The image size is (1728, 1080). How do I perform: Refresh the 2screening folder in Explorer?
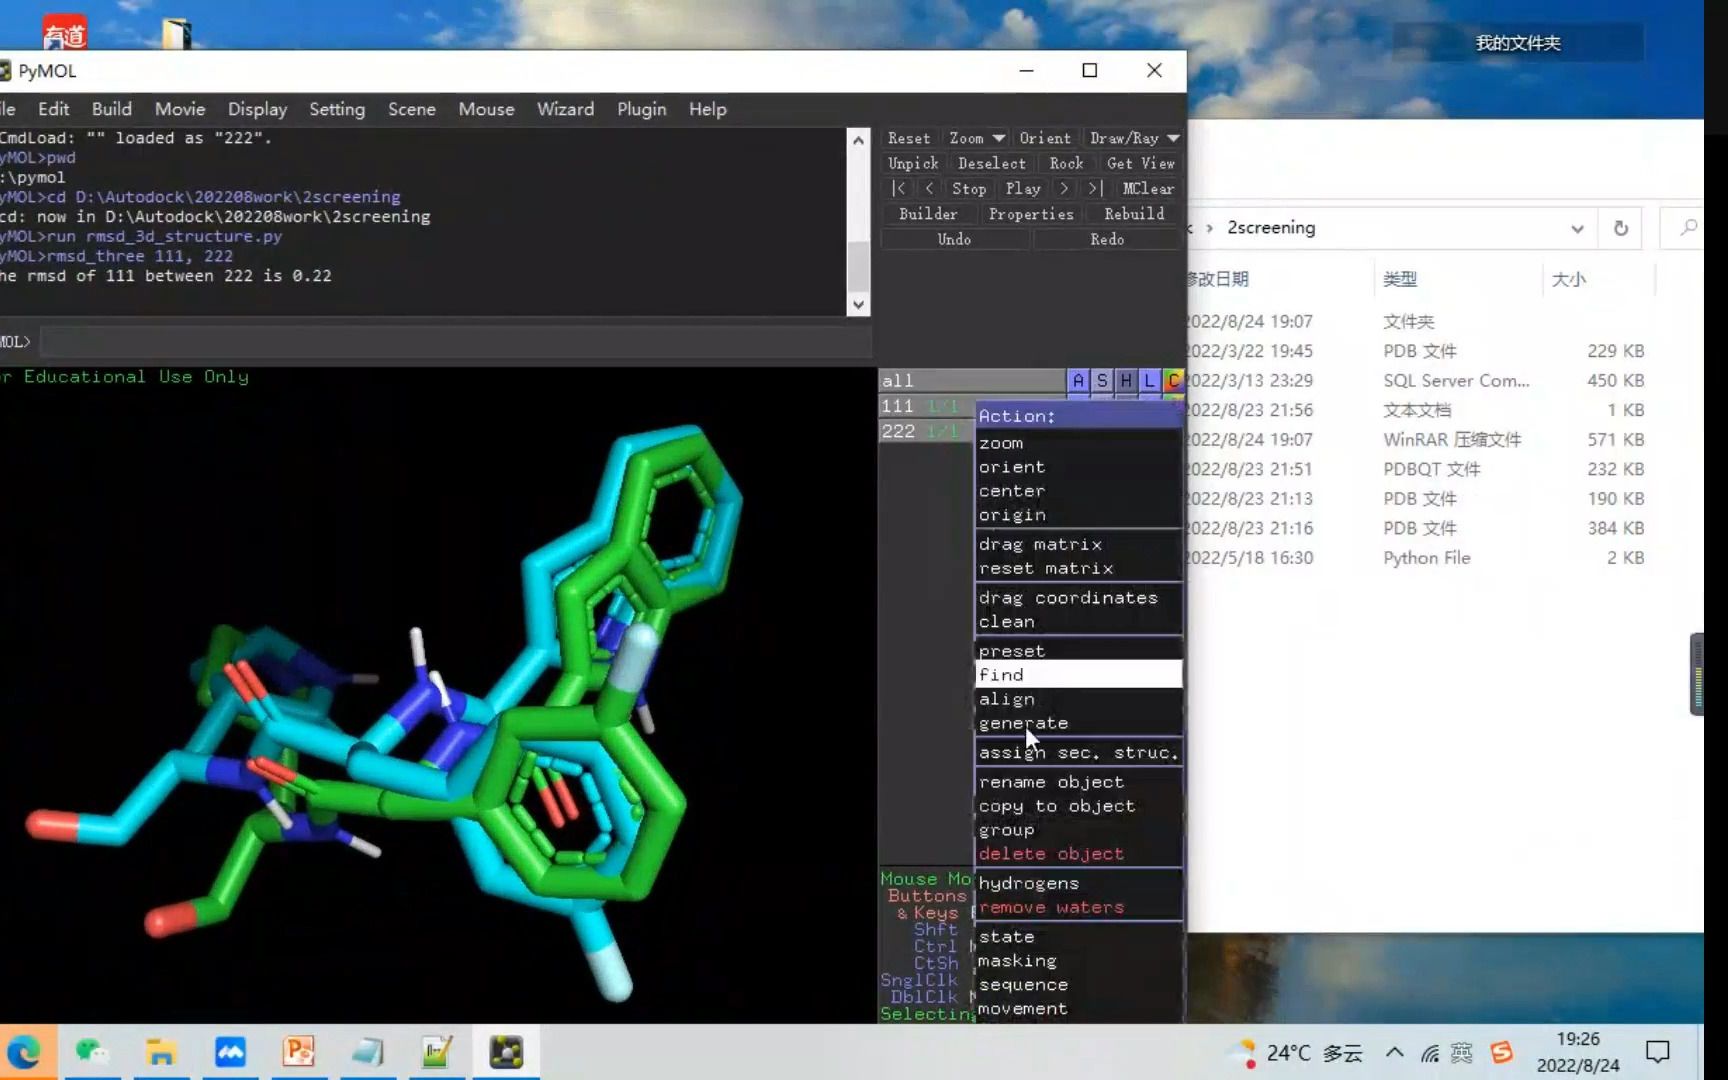pyautogui.click(x=1621, y=228)
